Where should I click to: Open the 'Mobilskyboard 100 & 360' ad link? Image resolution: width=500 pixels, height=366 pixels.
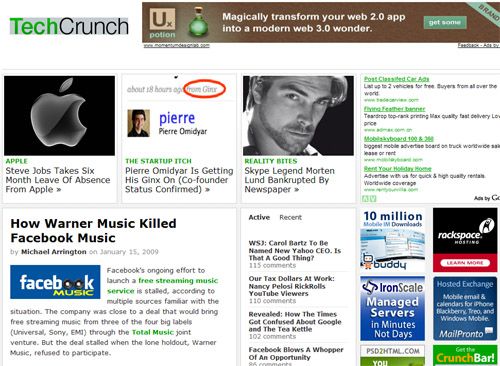(398, 139)
